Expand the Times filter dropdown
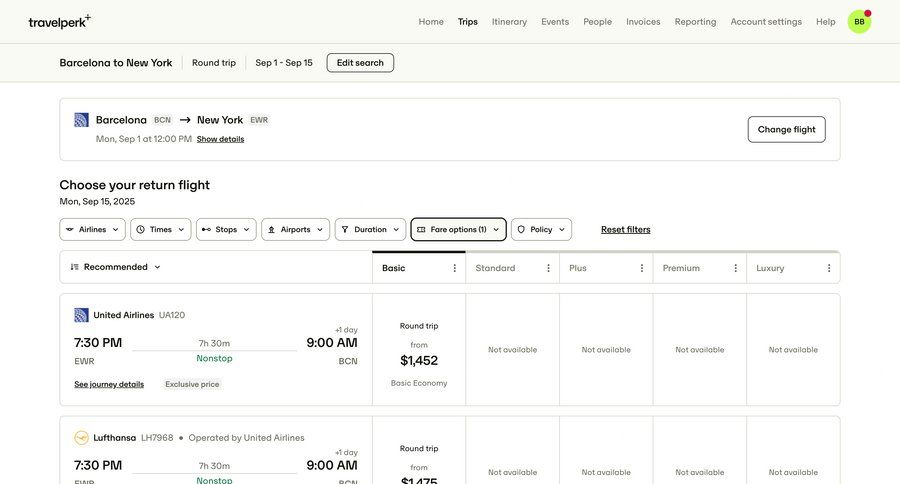Screen dimensions: 900x484 [160, 230]
